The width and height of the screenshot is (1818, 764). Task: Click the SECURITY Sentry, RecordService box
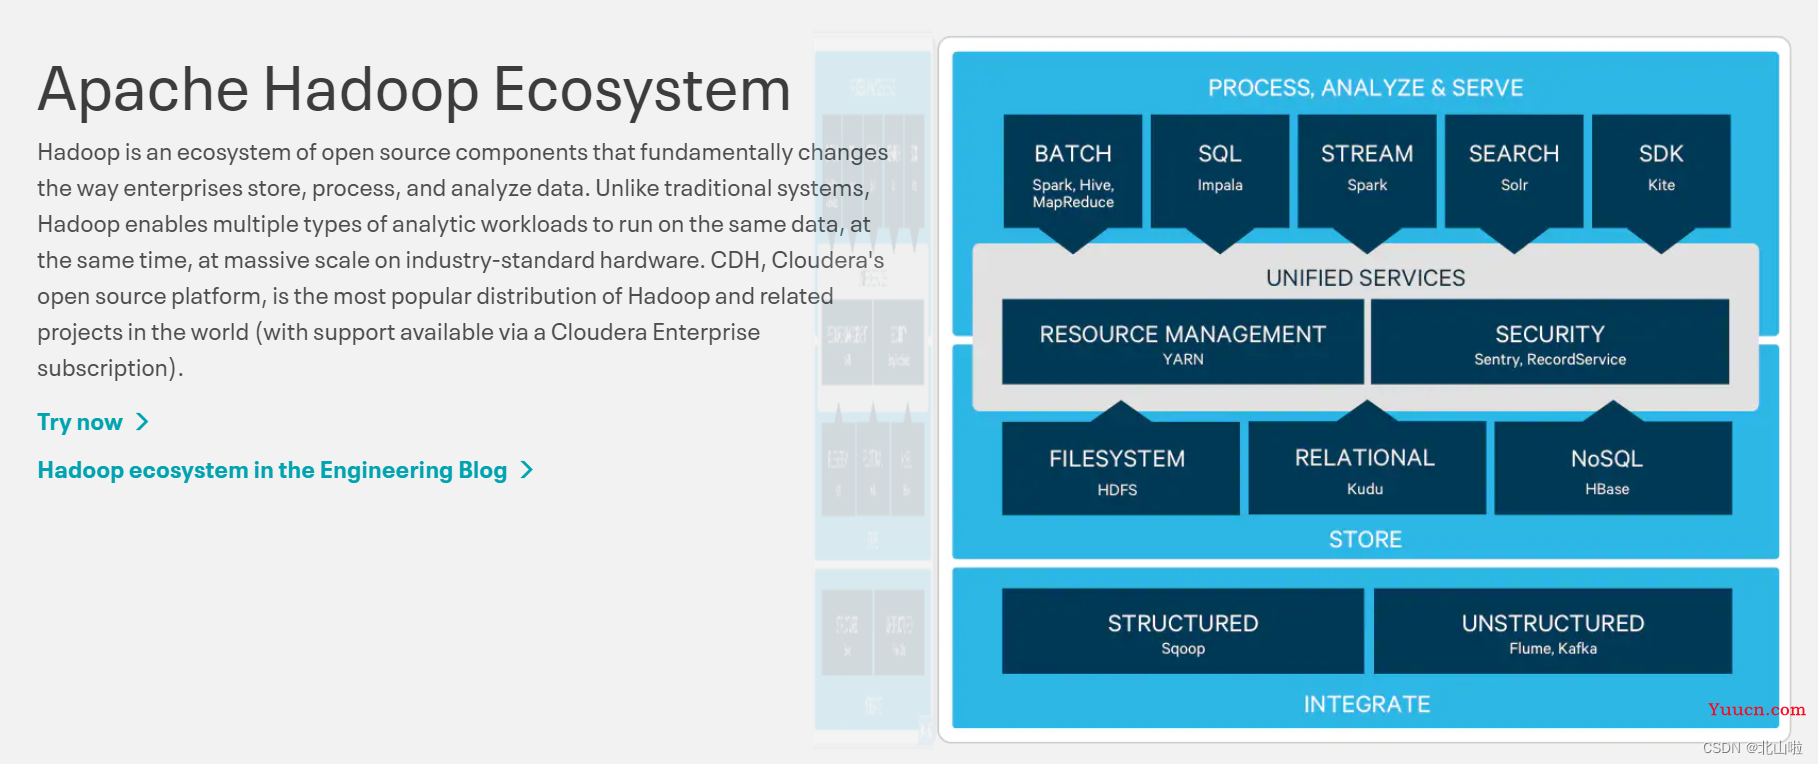[1550, 342]
